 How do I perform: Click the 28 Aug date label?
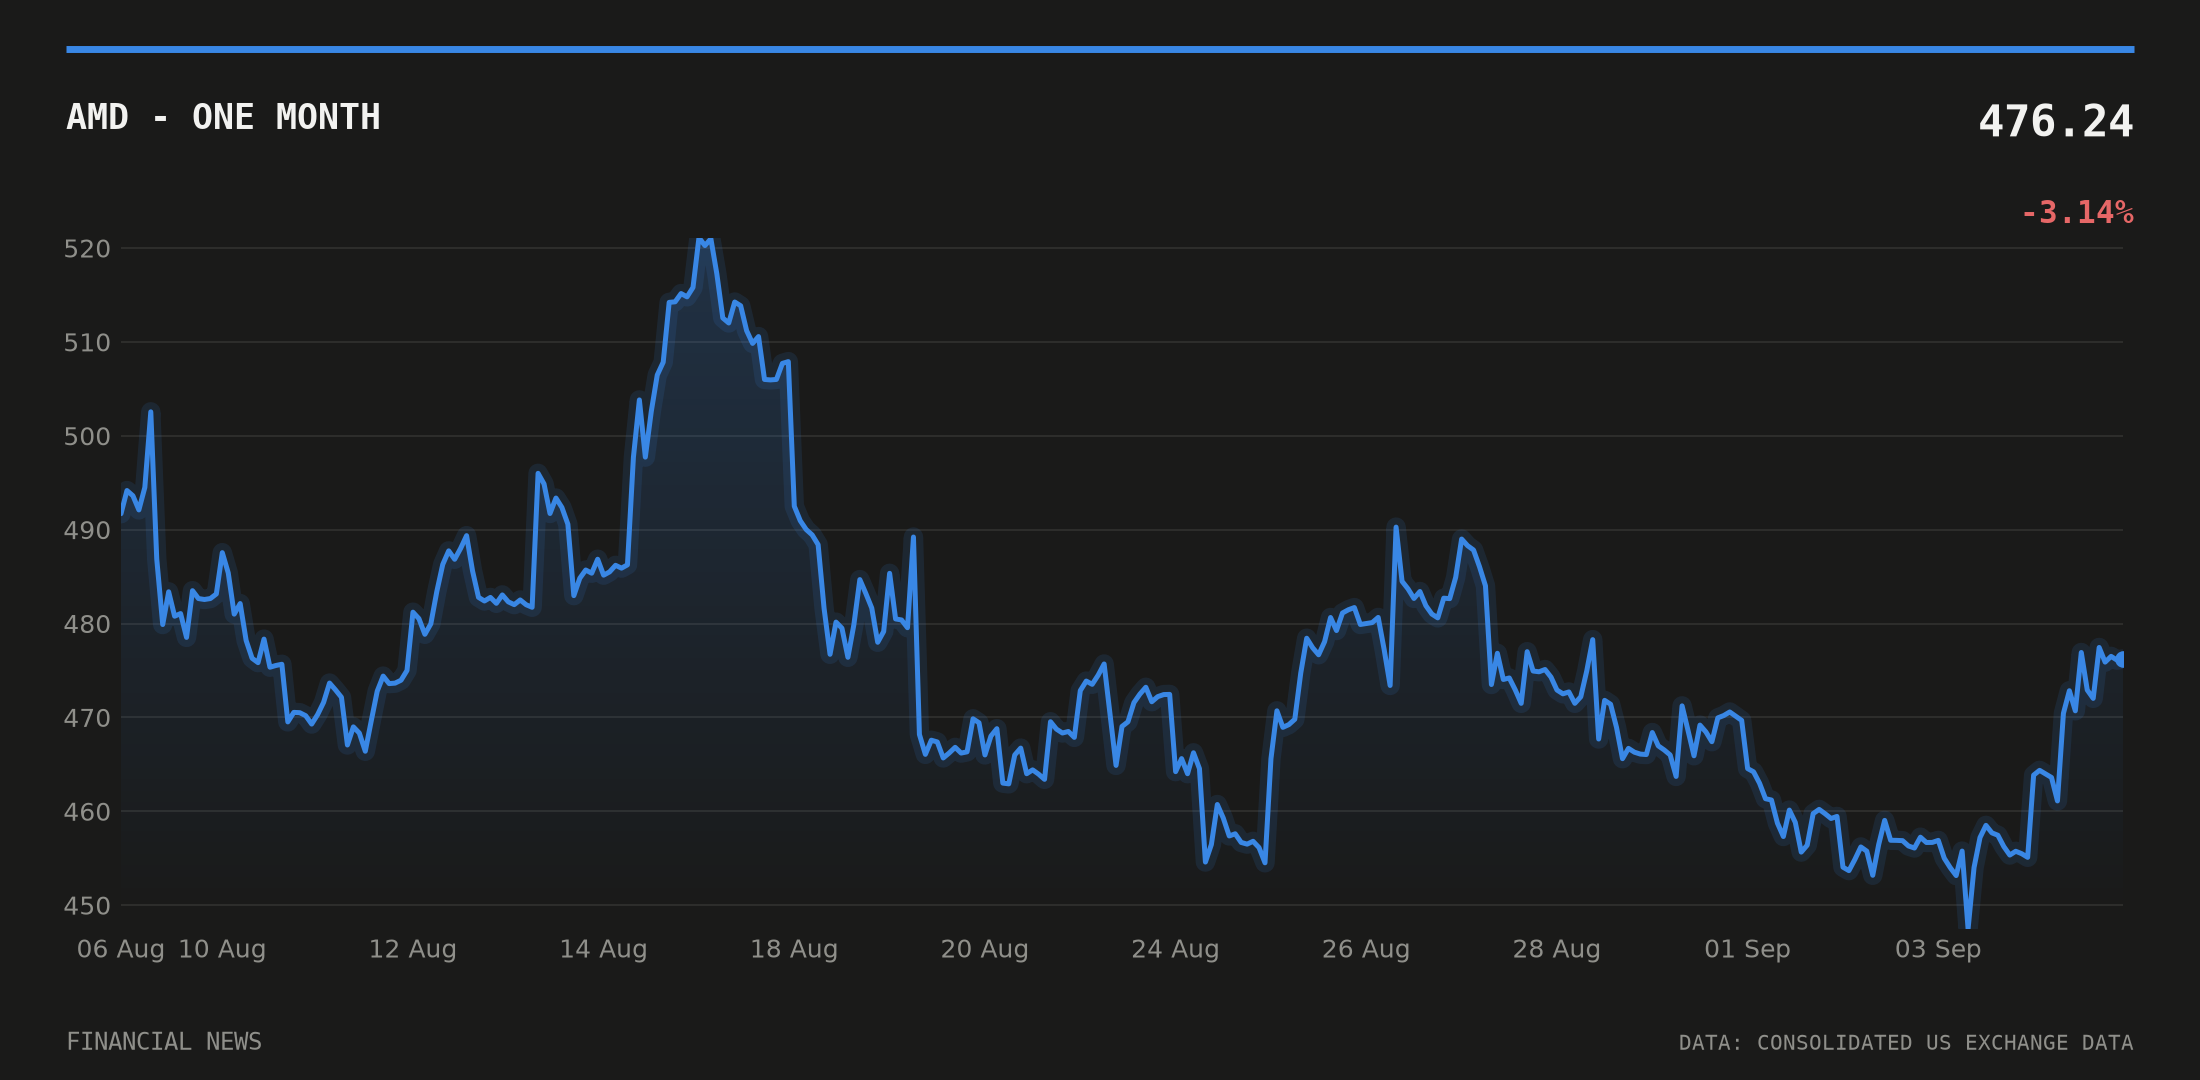click(x=1557, y=949)
